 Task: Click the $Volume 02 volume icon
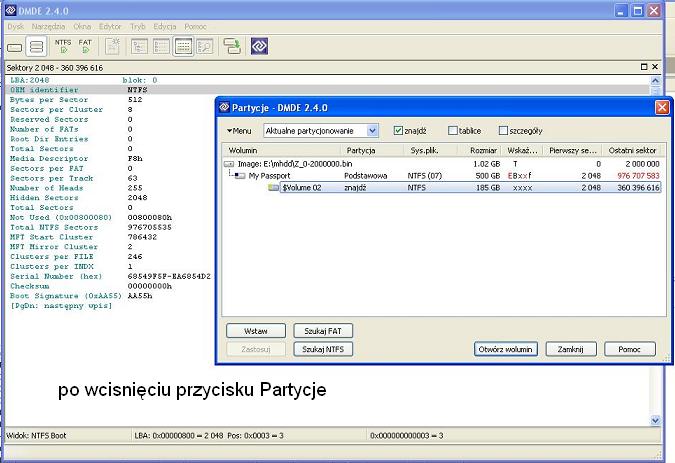click(273, 188)
